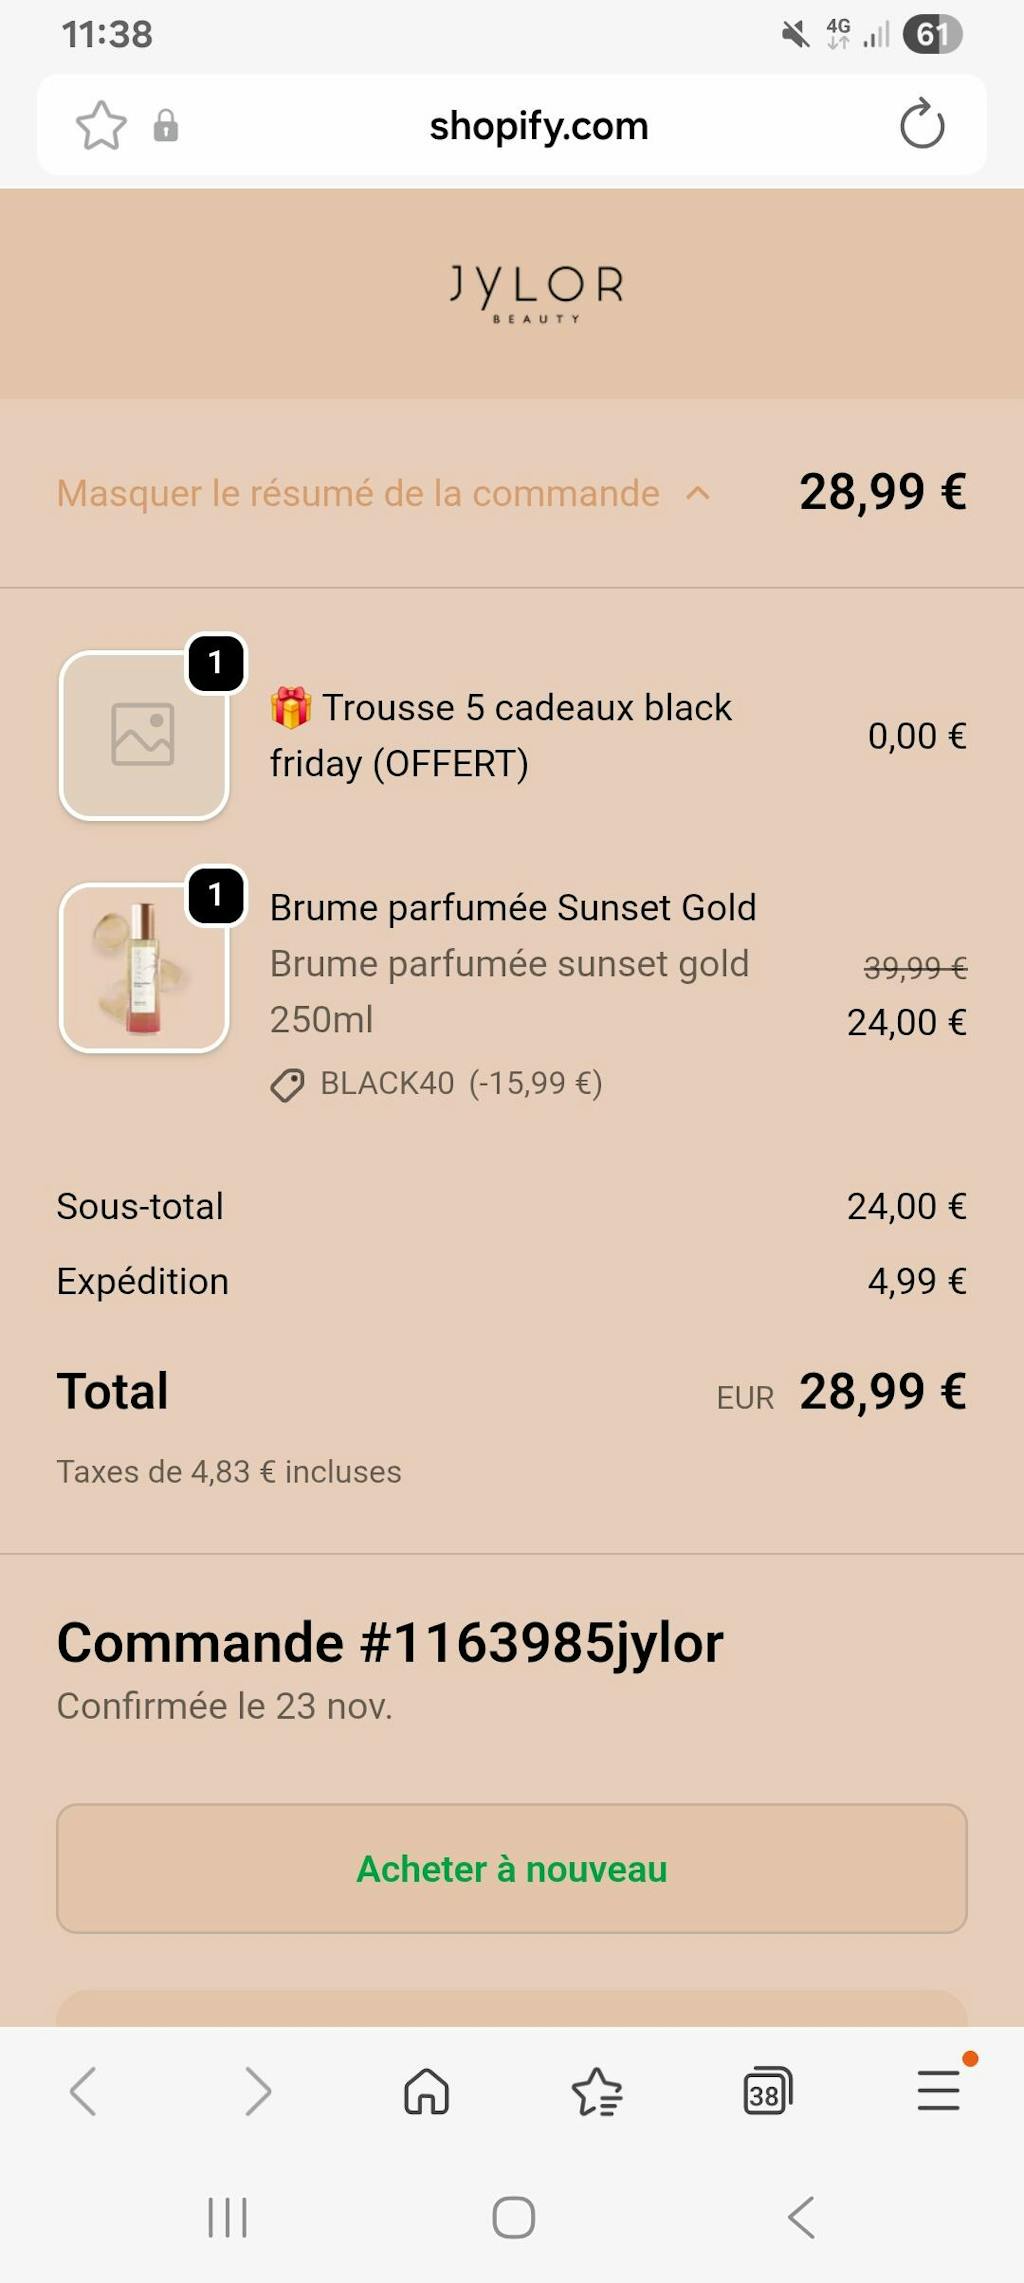Bookmark page with the star icon

pyautogui.click(x=101, y=126)
